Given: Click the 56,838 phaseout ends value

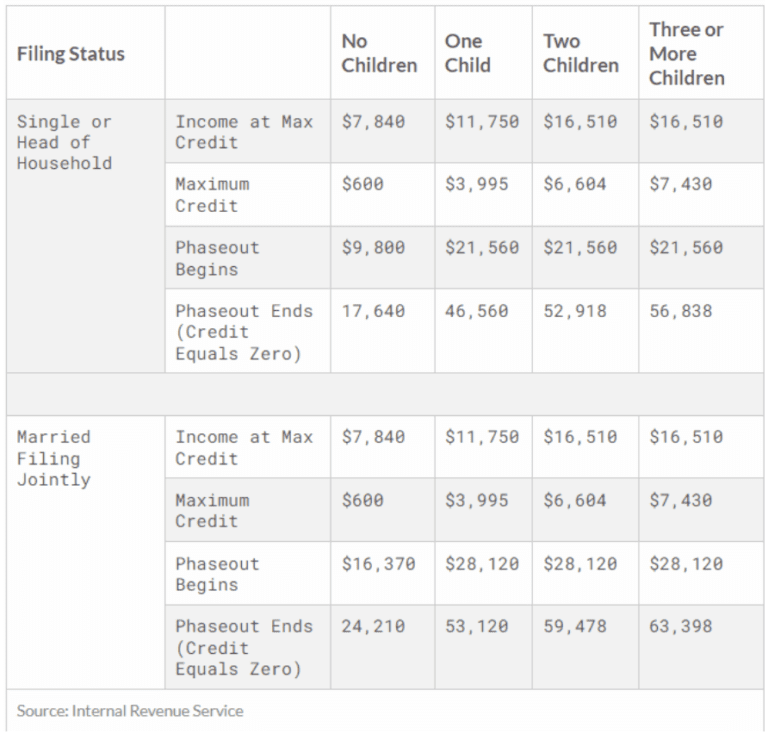Looking at the screenshot, I should coord(680,311).
